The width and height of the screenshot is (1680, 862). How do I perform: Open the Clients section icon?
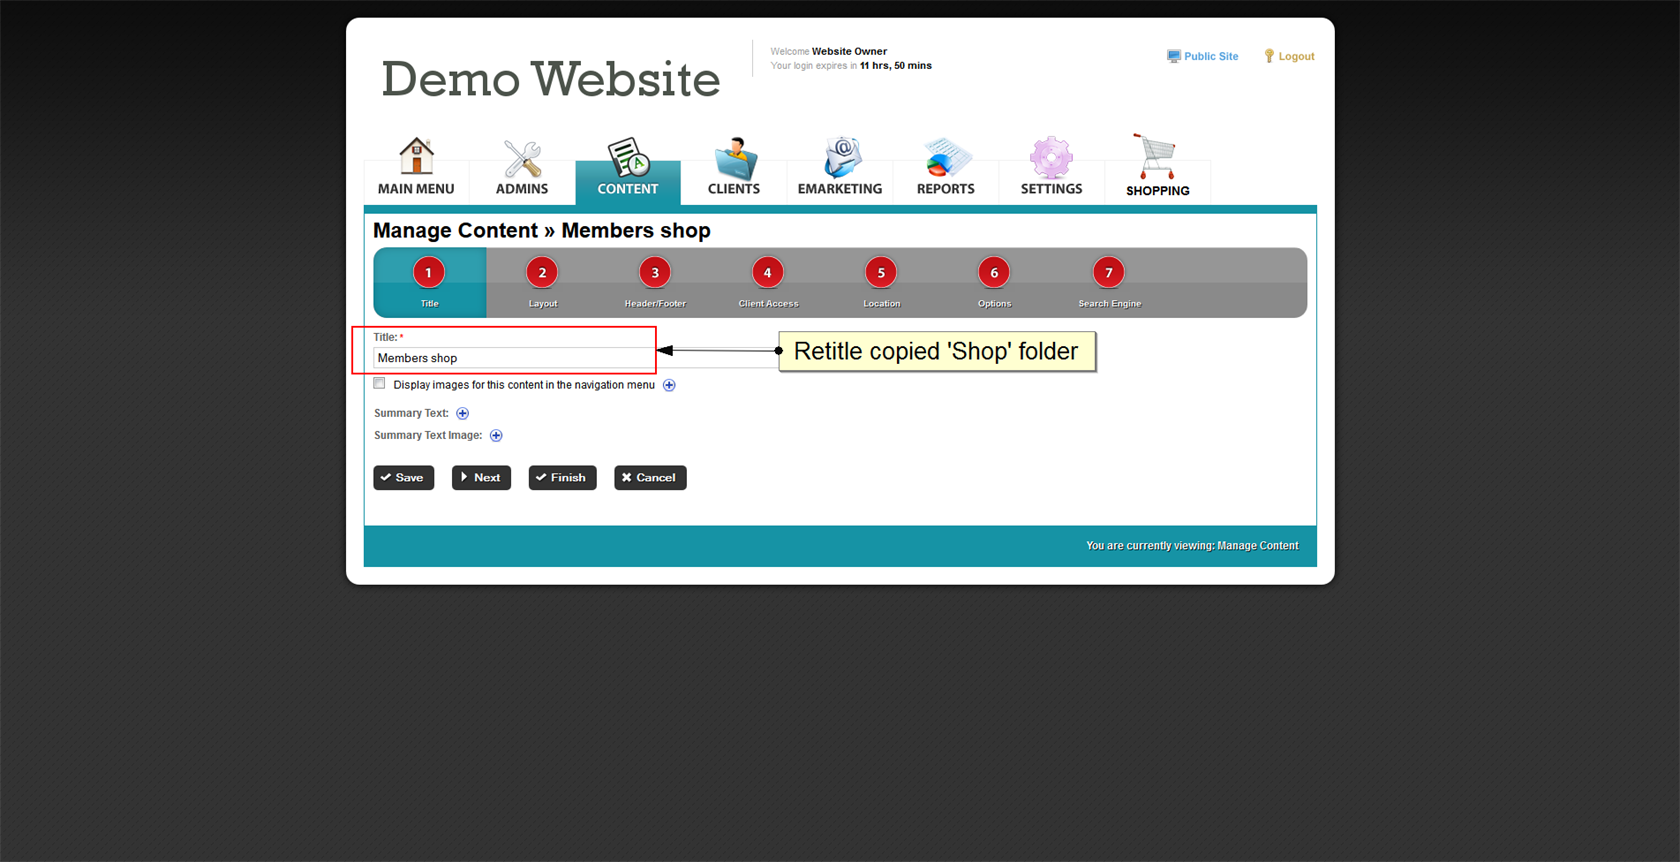(735, 159)
